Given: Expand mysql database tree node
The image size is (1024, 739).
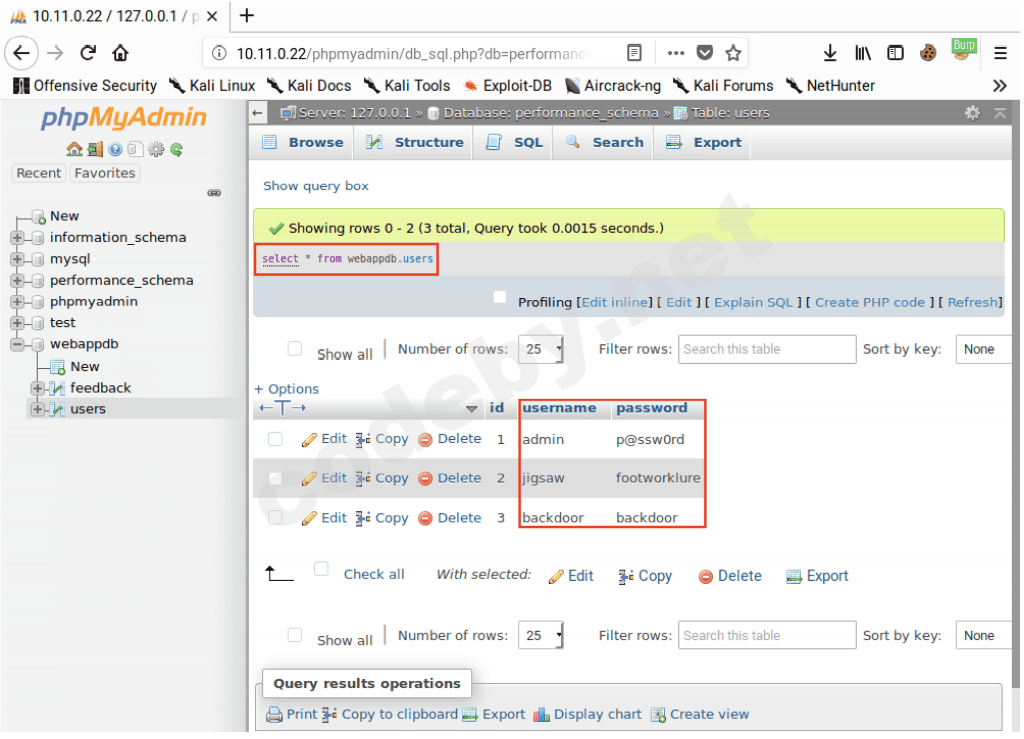Looking at the screenshot, I should 18,260.
